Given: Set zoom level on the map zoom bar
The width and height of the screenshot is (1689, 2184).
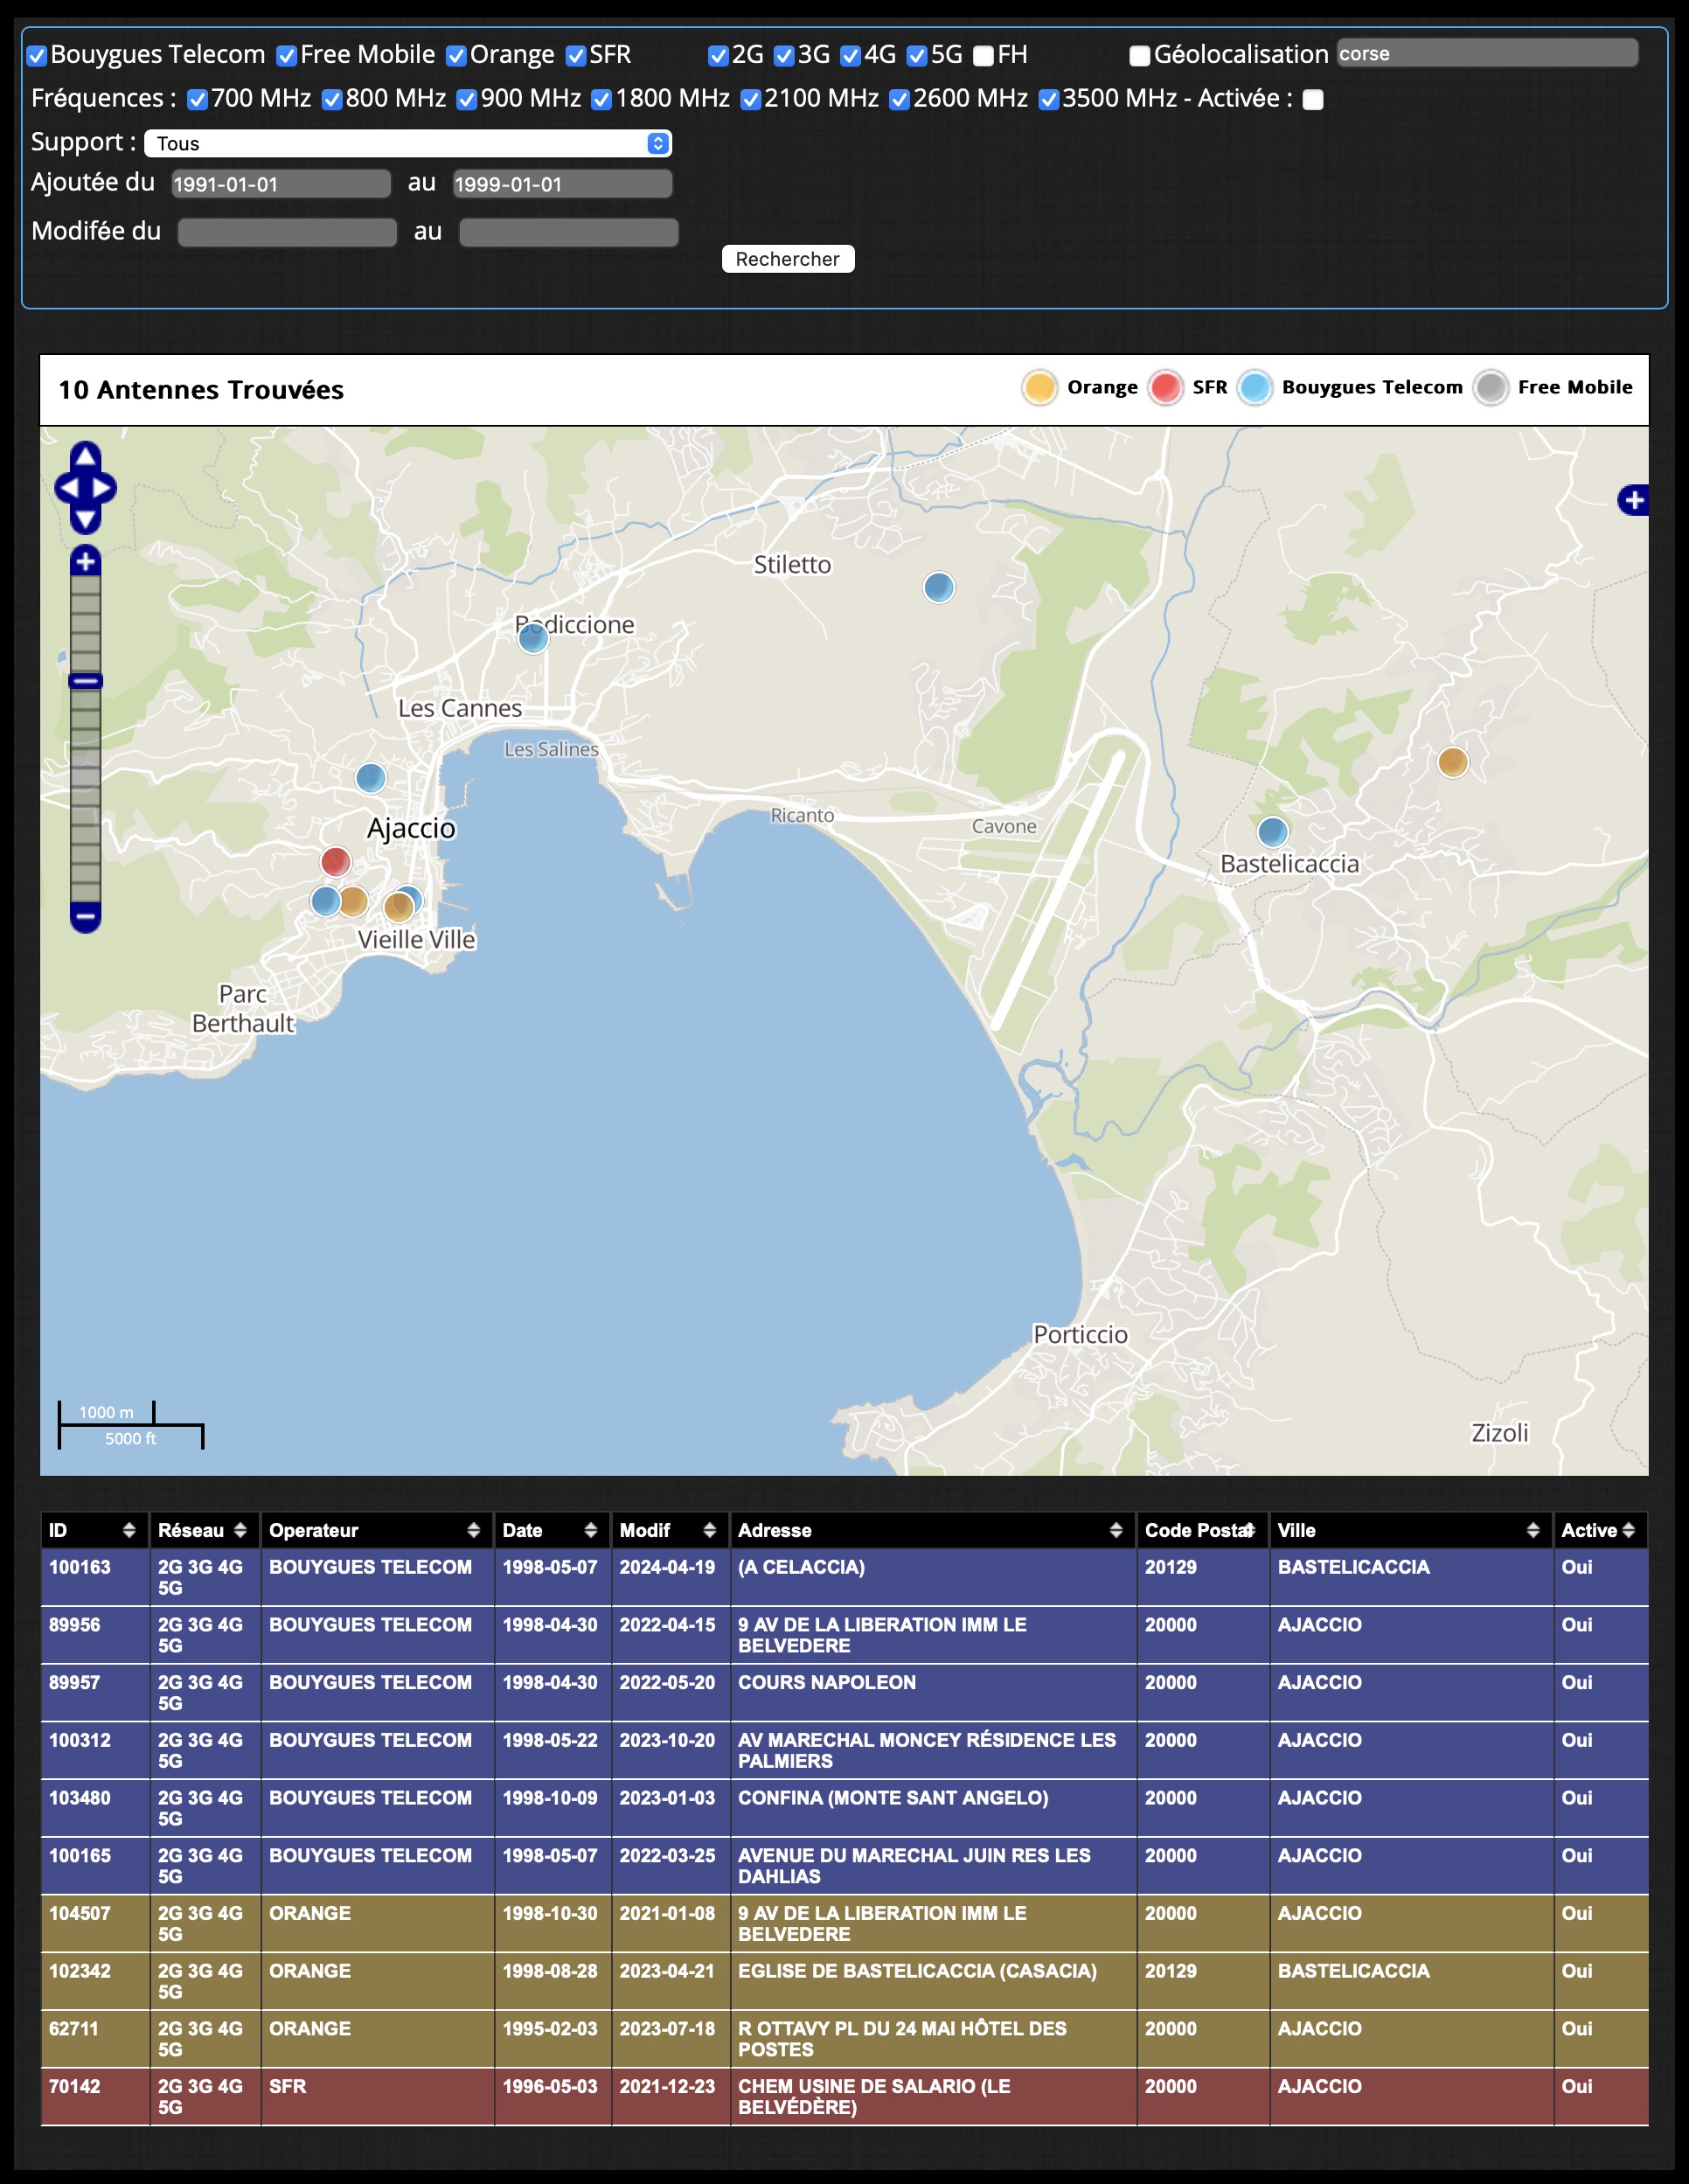Looking at the screenshot, I should (x=85, y=739).
